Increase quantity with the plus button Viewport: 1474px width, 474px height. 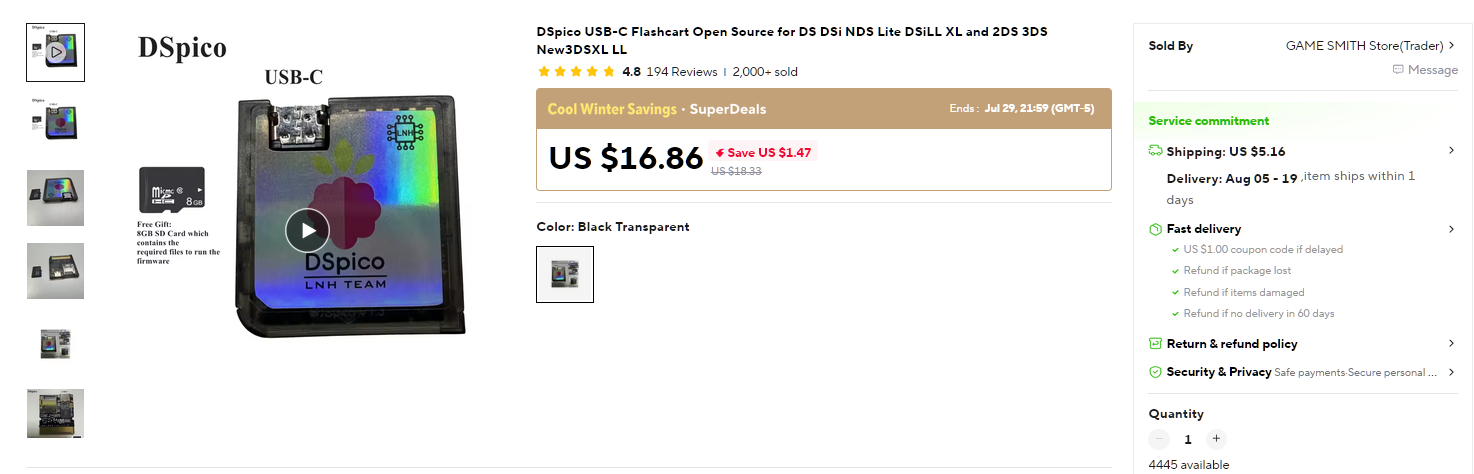(1216, 439)
